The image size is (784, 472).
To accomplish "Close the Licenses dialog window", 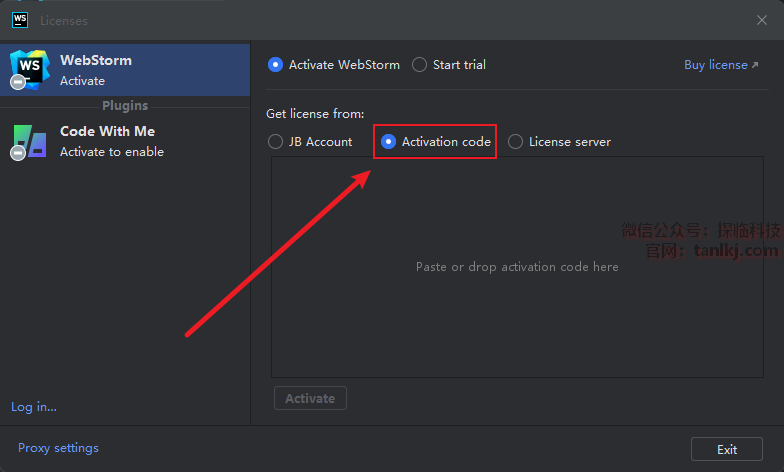I will pyautogui.click(x=762, y=20).
